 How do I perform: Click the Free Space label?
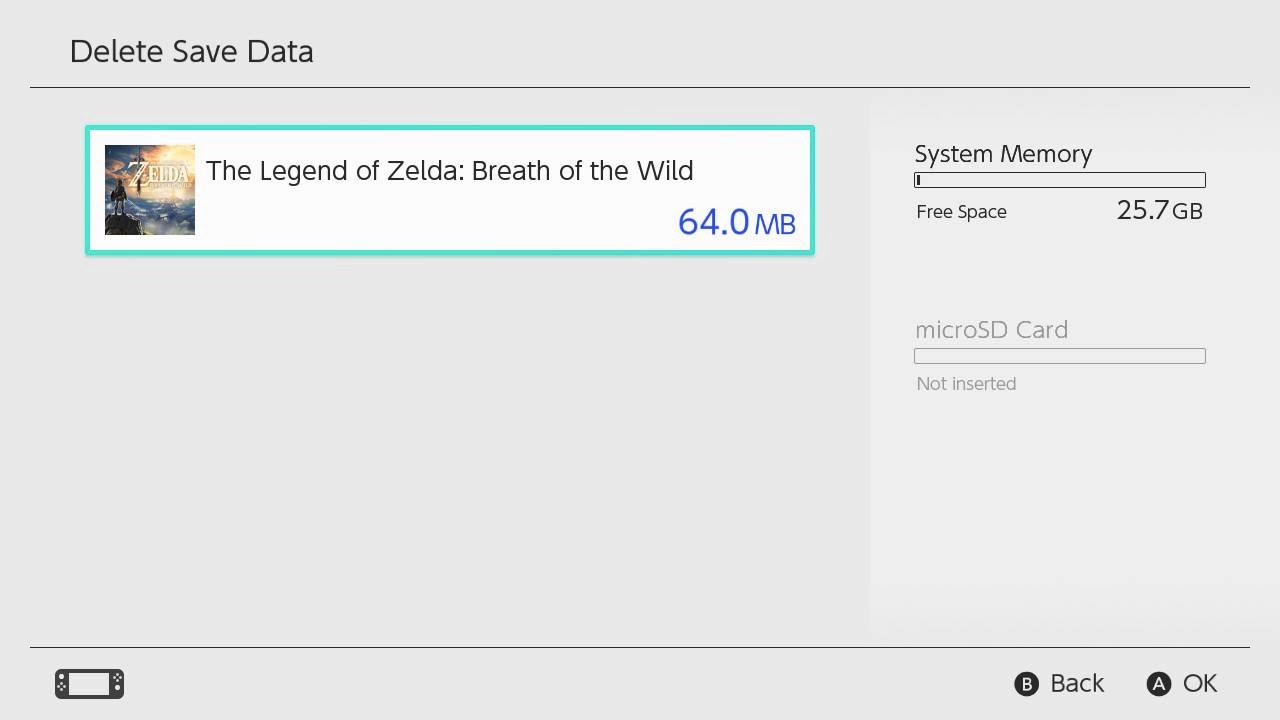[x=961, y=212]
